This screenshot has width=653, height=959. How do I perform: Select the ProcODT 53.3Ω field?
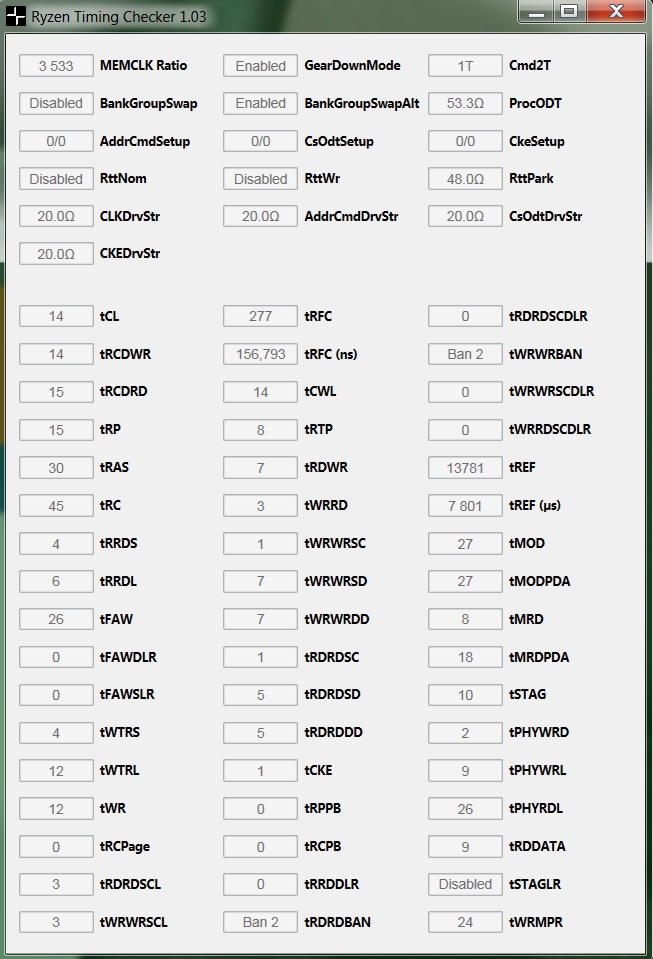pyautogui.click(x=465, y=103)
